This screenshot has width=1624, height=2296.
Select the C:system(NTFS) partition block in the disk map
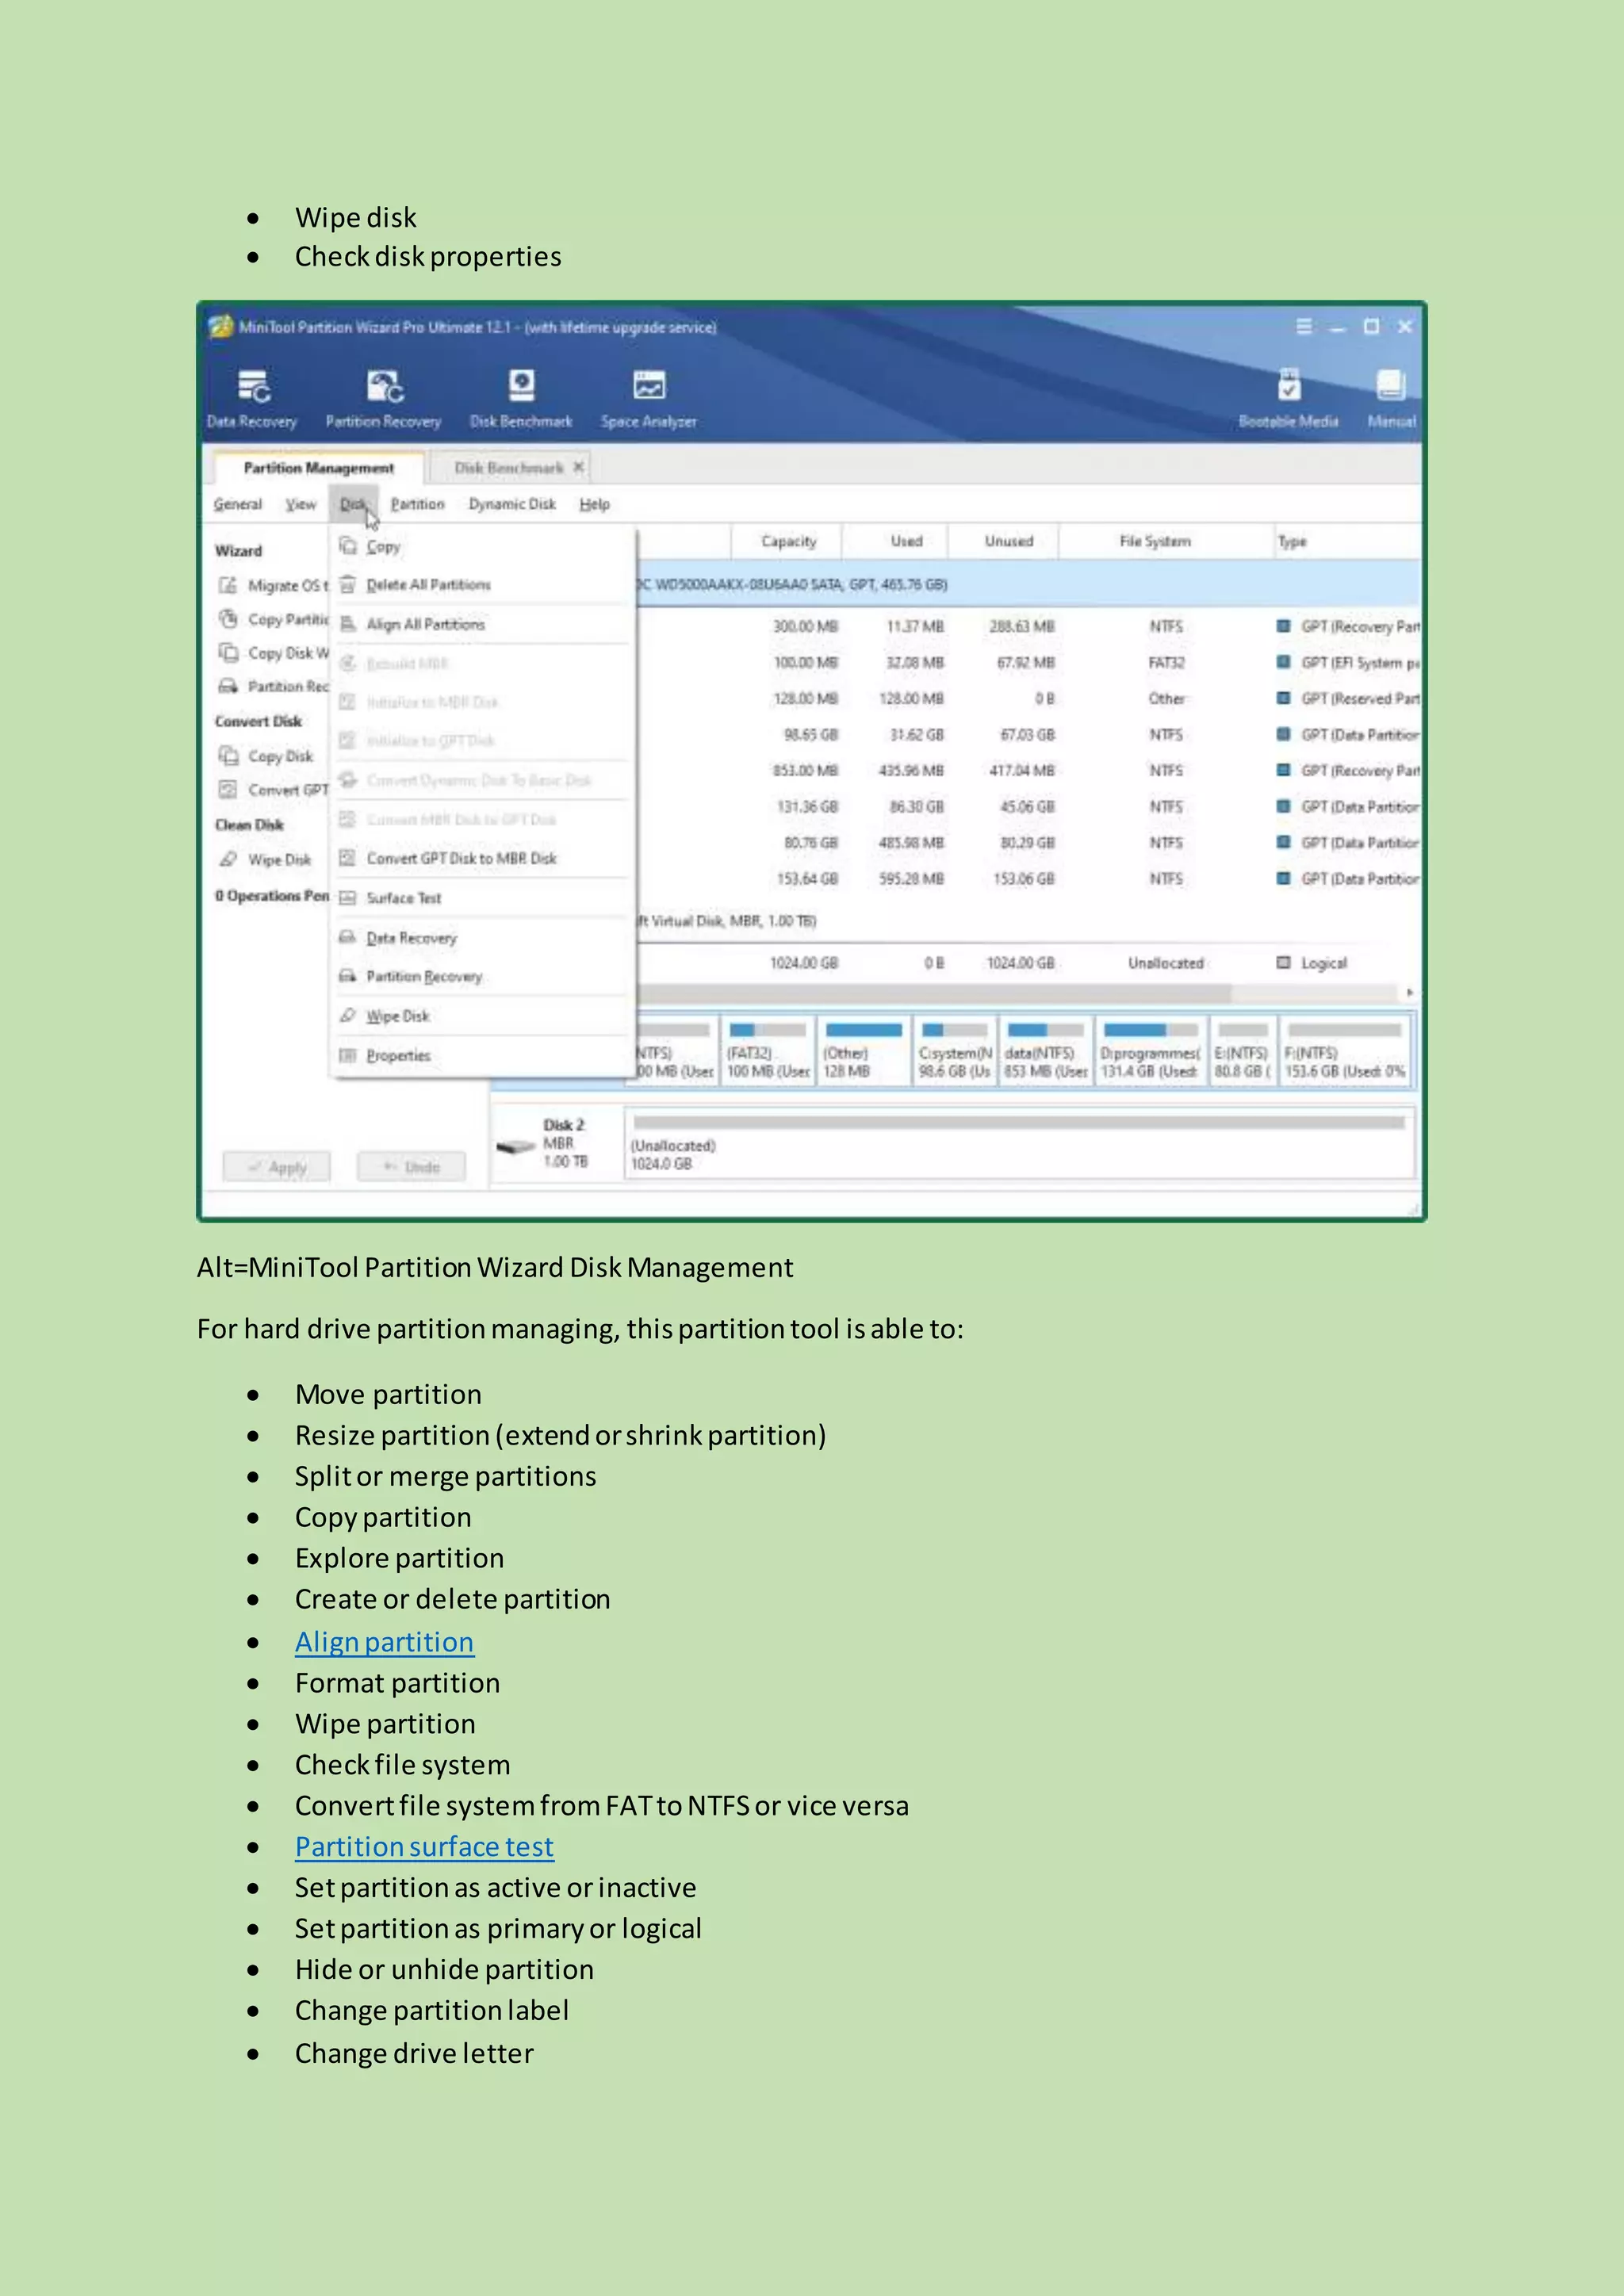point(955,1050)
